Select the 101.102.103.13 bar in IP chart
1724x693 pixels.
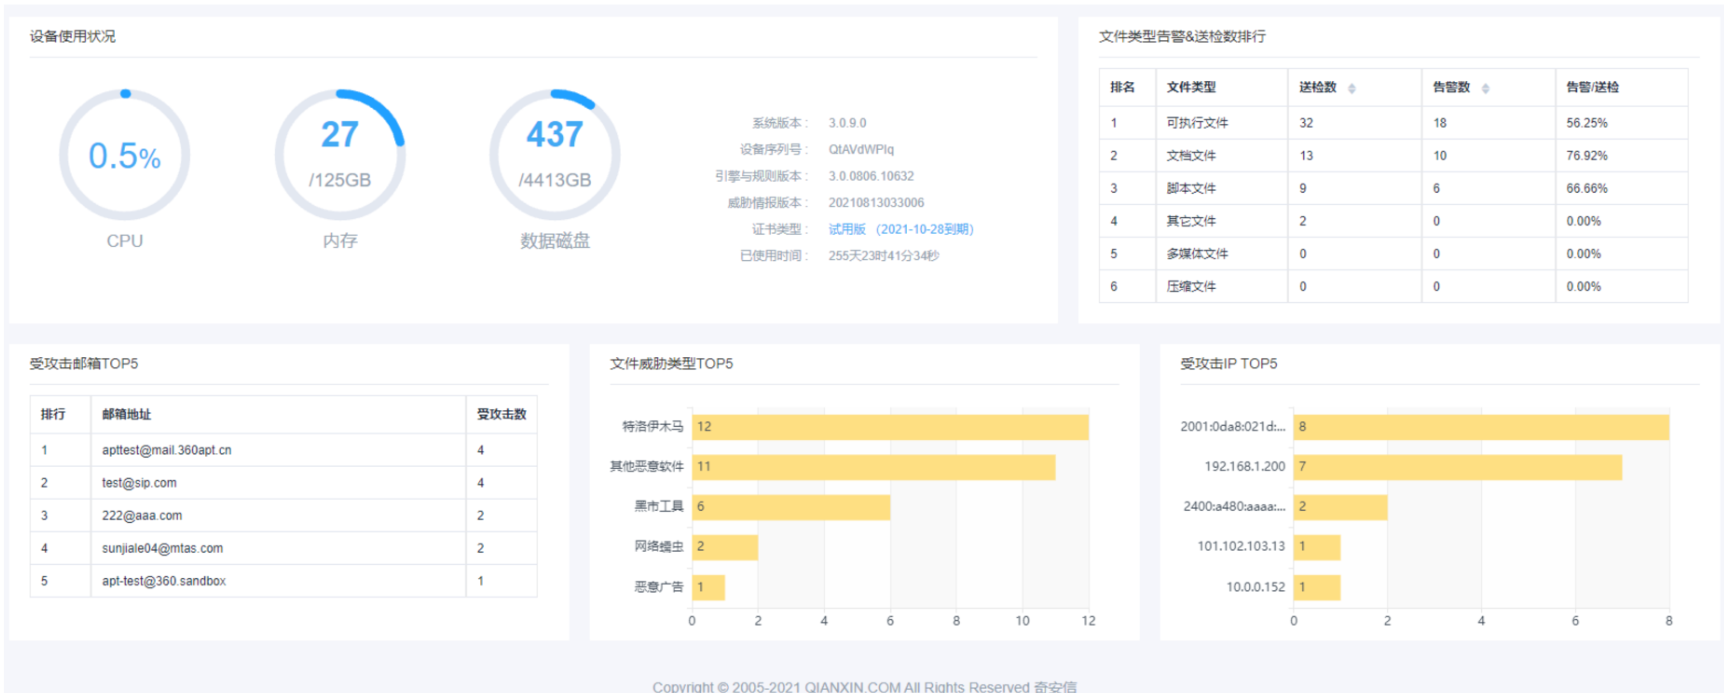point(1316,547)
